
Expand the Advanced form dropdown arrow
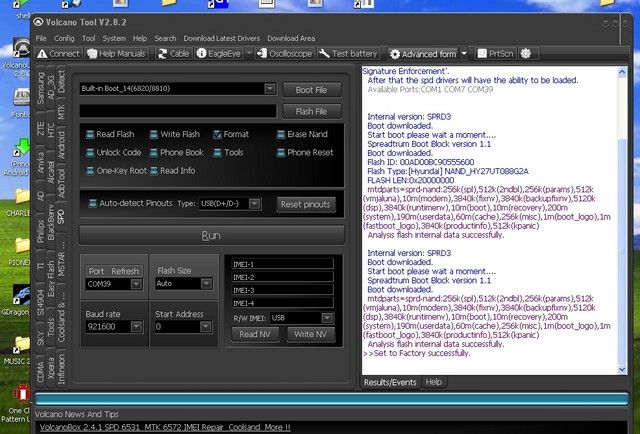464,53
